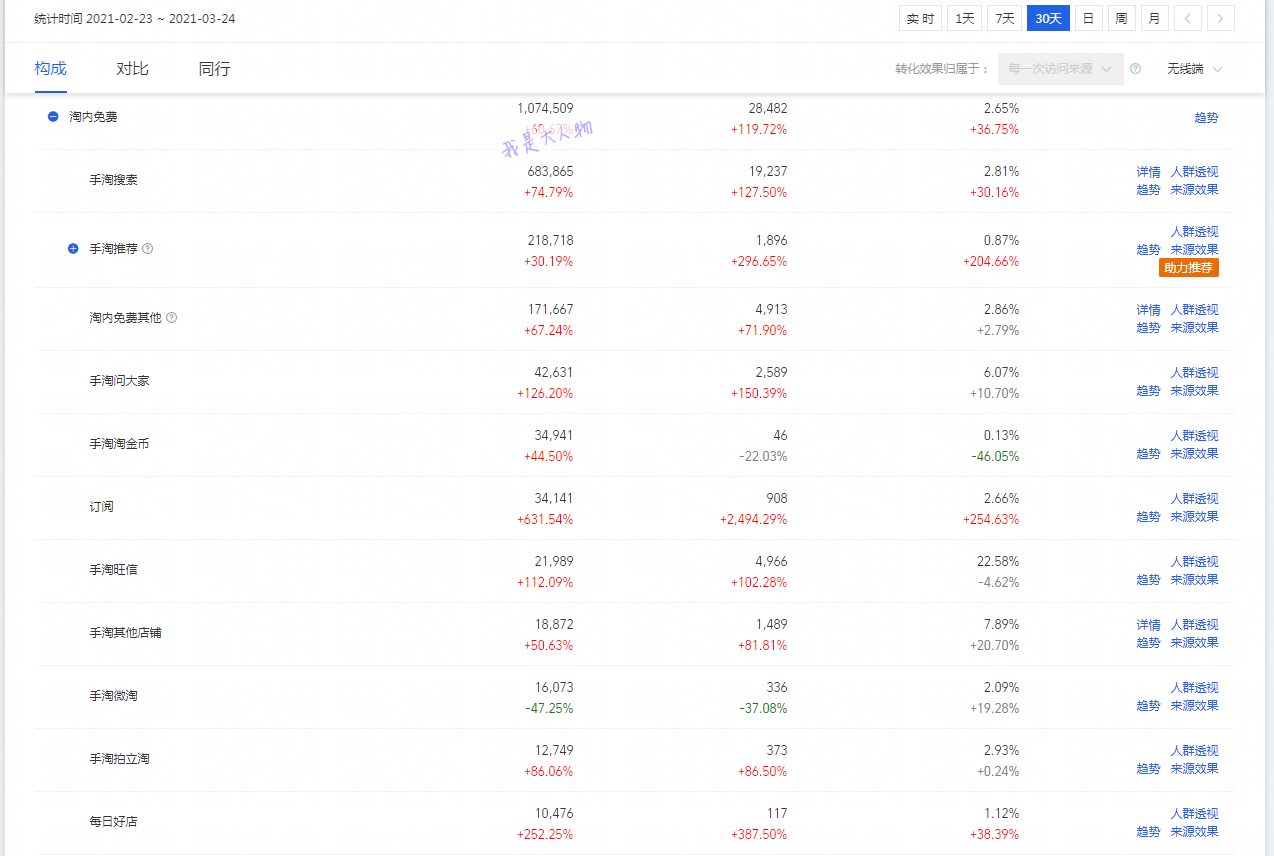Open 人群透视 for 手淘搜索

pos(1195,172)
